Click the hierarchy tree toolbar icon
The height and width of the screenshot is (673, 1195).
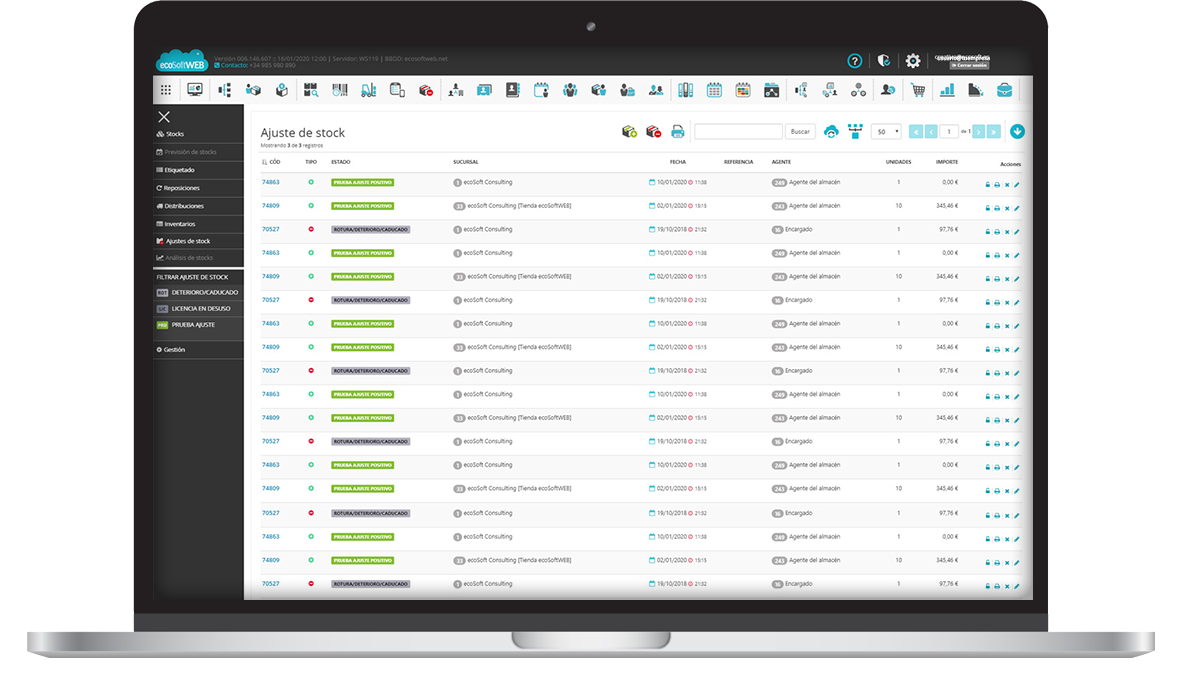click(225, 90)
